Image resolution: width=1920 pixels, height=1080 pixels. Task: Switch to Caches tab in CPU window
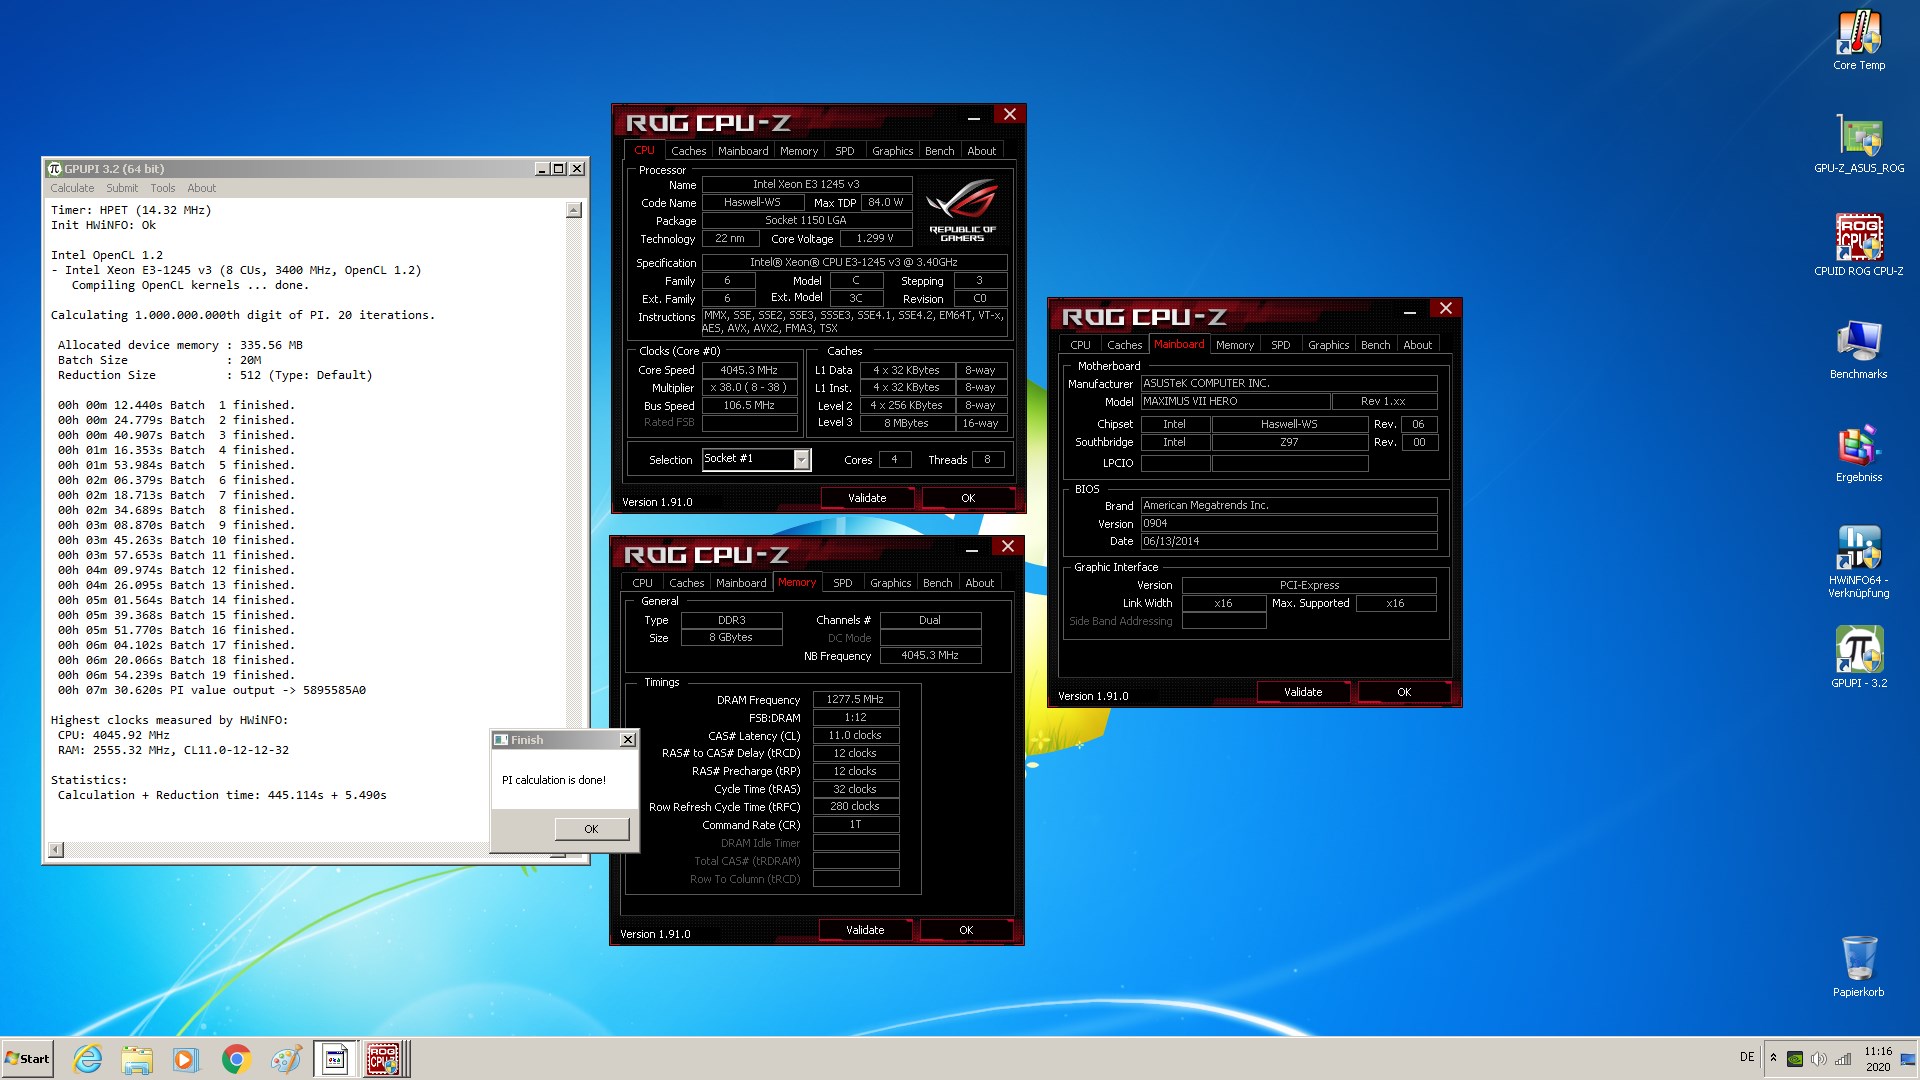click(688, 151)
